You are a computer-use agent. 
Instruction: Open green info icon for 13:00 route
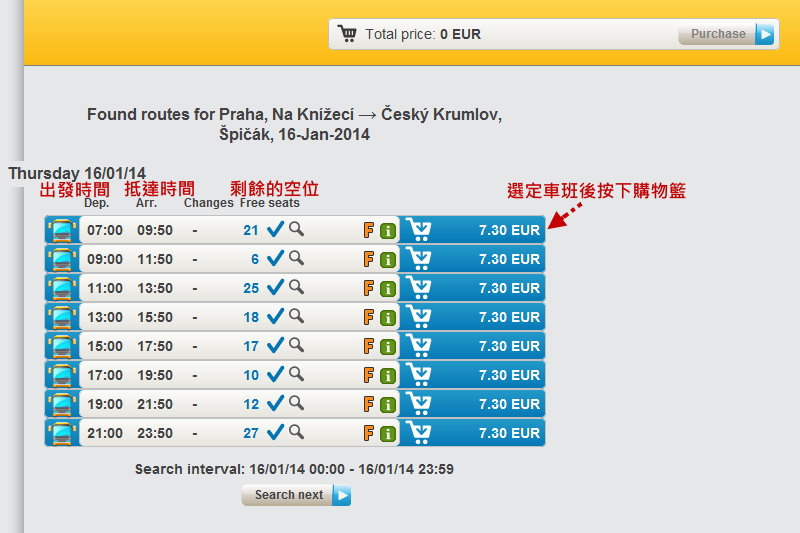[388, 318]
